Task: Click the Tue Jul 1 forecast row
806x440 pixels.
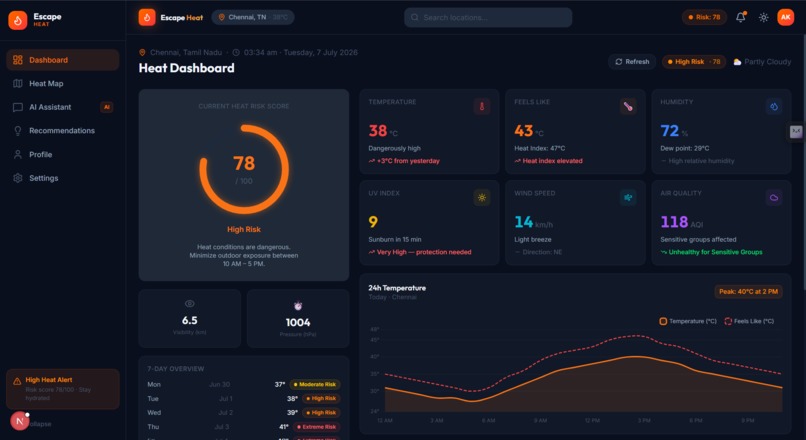Action: point(244,398)
